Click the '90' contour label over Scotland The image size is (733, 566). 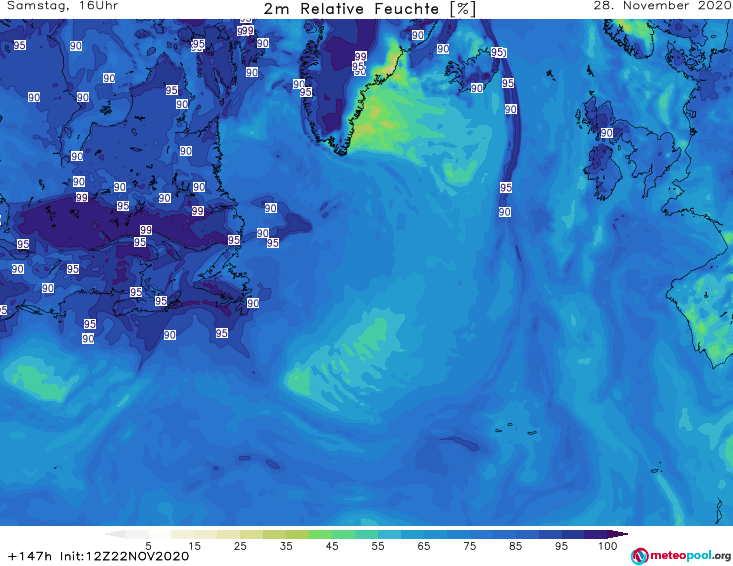[x=607, y=133]
